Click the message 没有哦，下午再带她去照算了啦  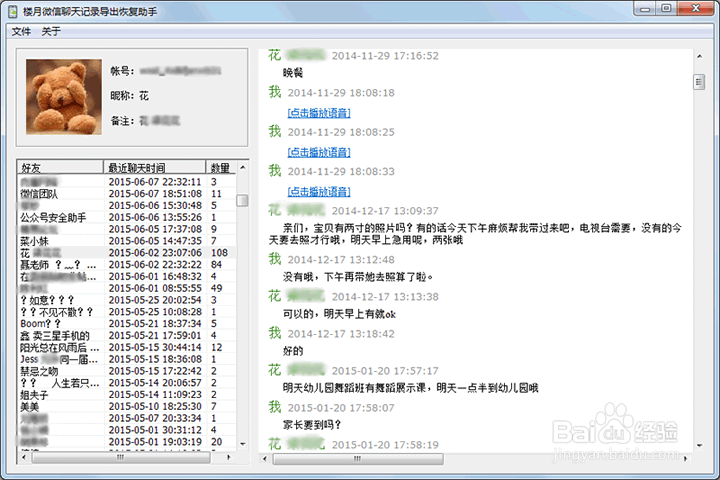coord(358,277)
